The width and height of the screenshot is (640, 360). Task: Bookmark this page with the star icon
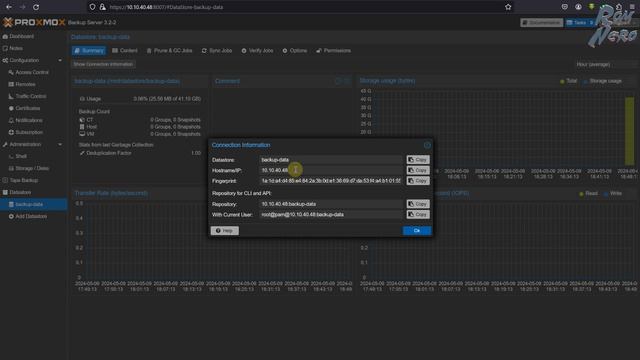pyautogui.click(x=508, y=7)
